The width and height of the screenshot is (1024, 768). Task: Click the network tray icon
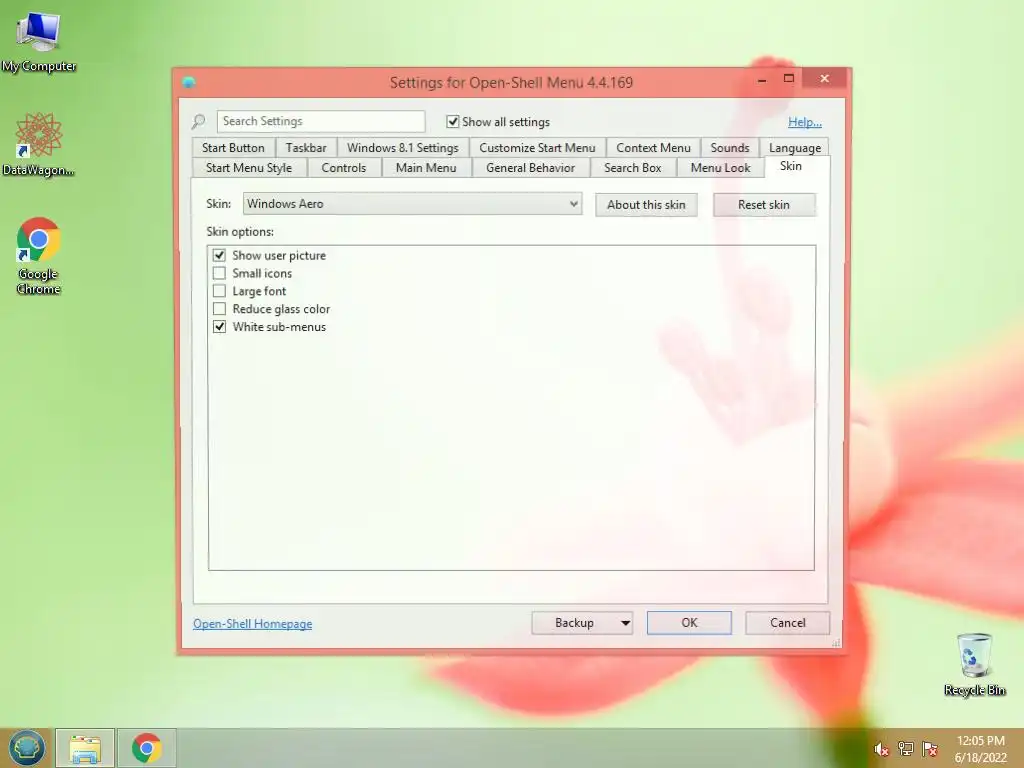click(906, 749)
